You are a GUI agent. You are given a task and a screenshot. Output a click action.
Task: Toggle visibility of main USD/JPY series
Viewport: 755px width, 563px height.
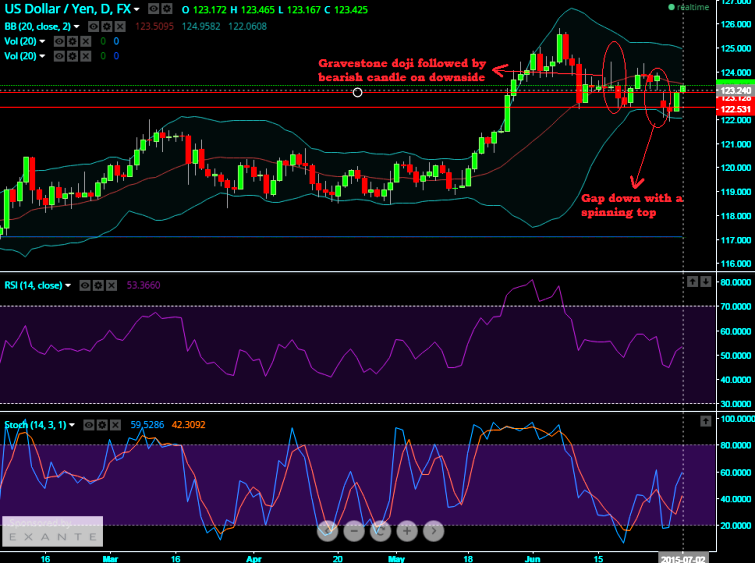(x=154, y=9)
